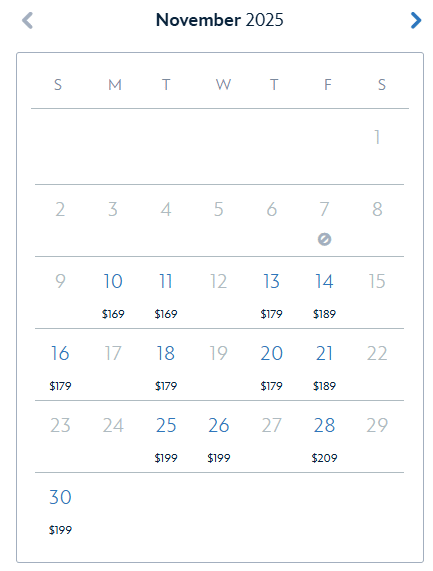
Task: Click disabled date November 27
Action: pyautogui.click(x=271, y=425)
